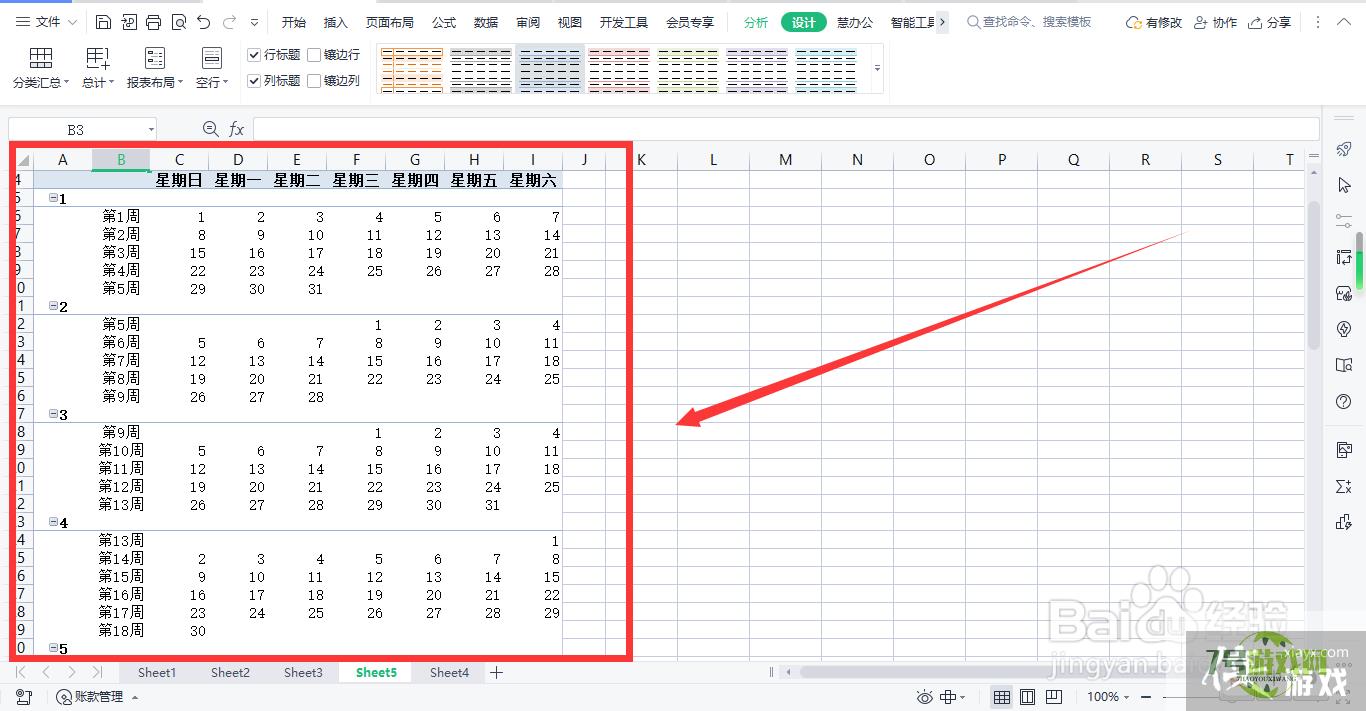1366x711 pixels.
Task: Click the Print icon
Action: click(x=153, y=22)
